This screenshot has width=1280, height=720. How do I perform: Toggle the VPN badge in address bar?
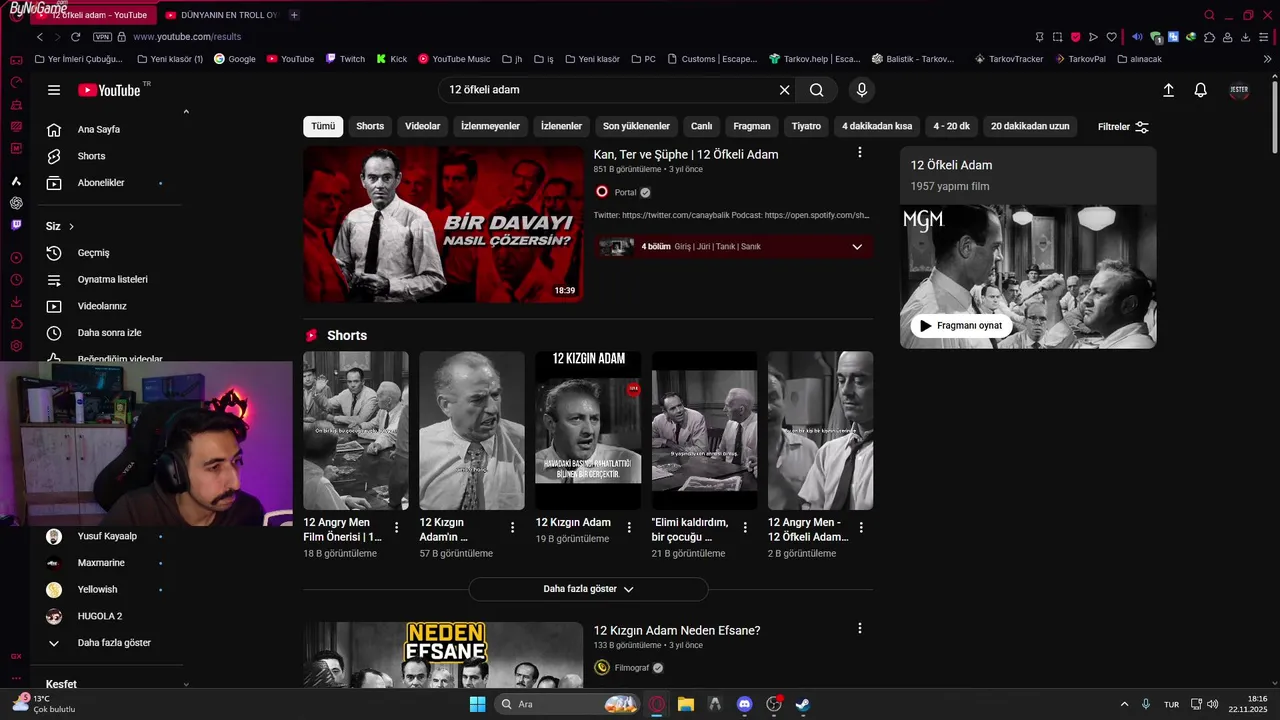[102, 37]
